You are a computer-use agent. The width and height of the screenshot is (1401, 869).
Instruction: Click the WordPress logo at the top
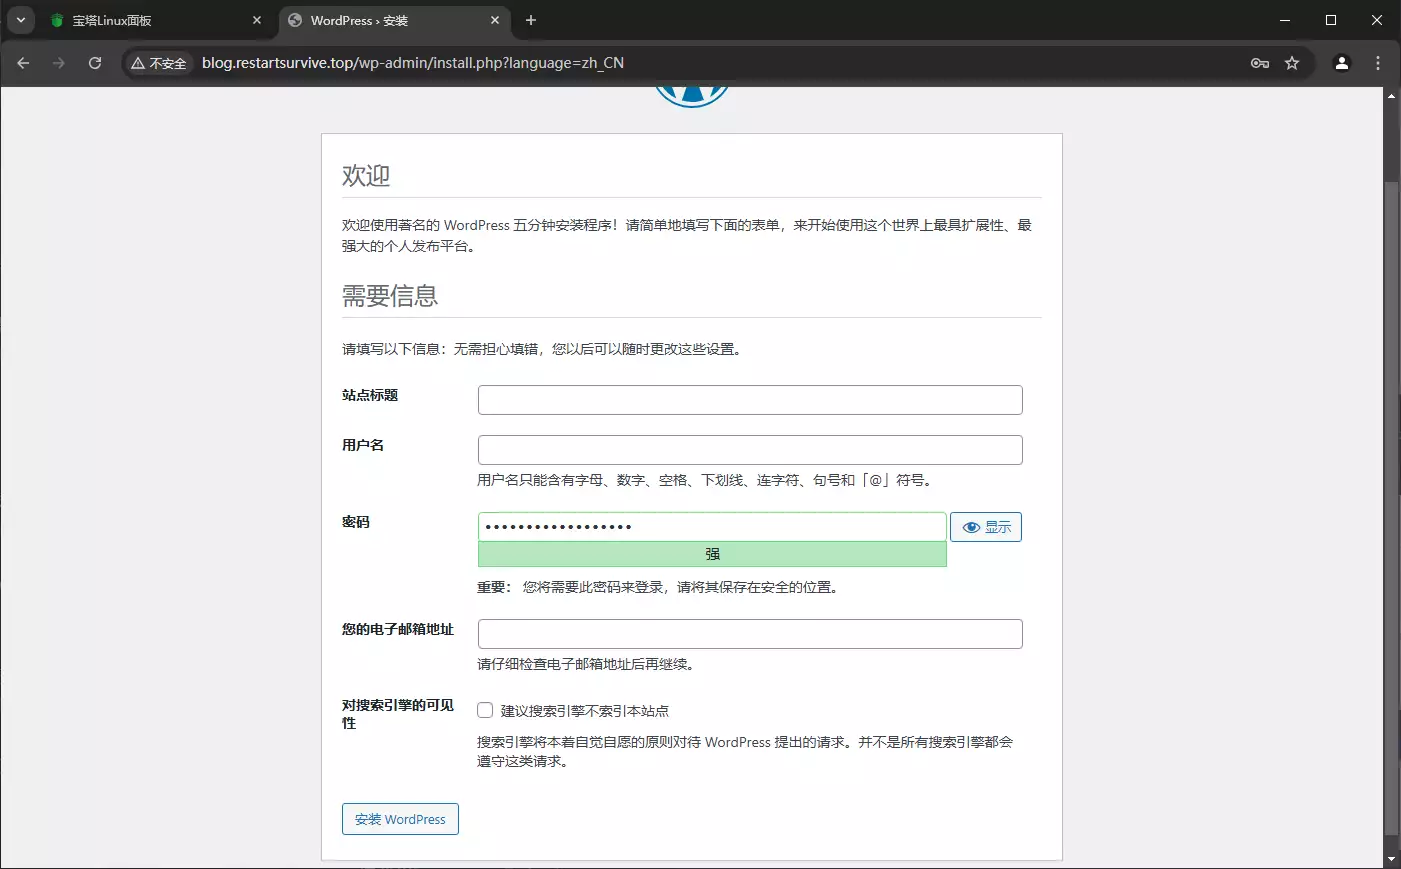pos(692,96)
